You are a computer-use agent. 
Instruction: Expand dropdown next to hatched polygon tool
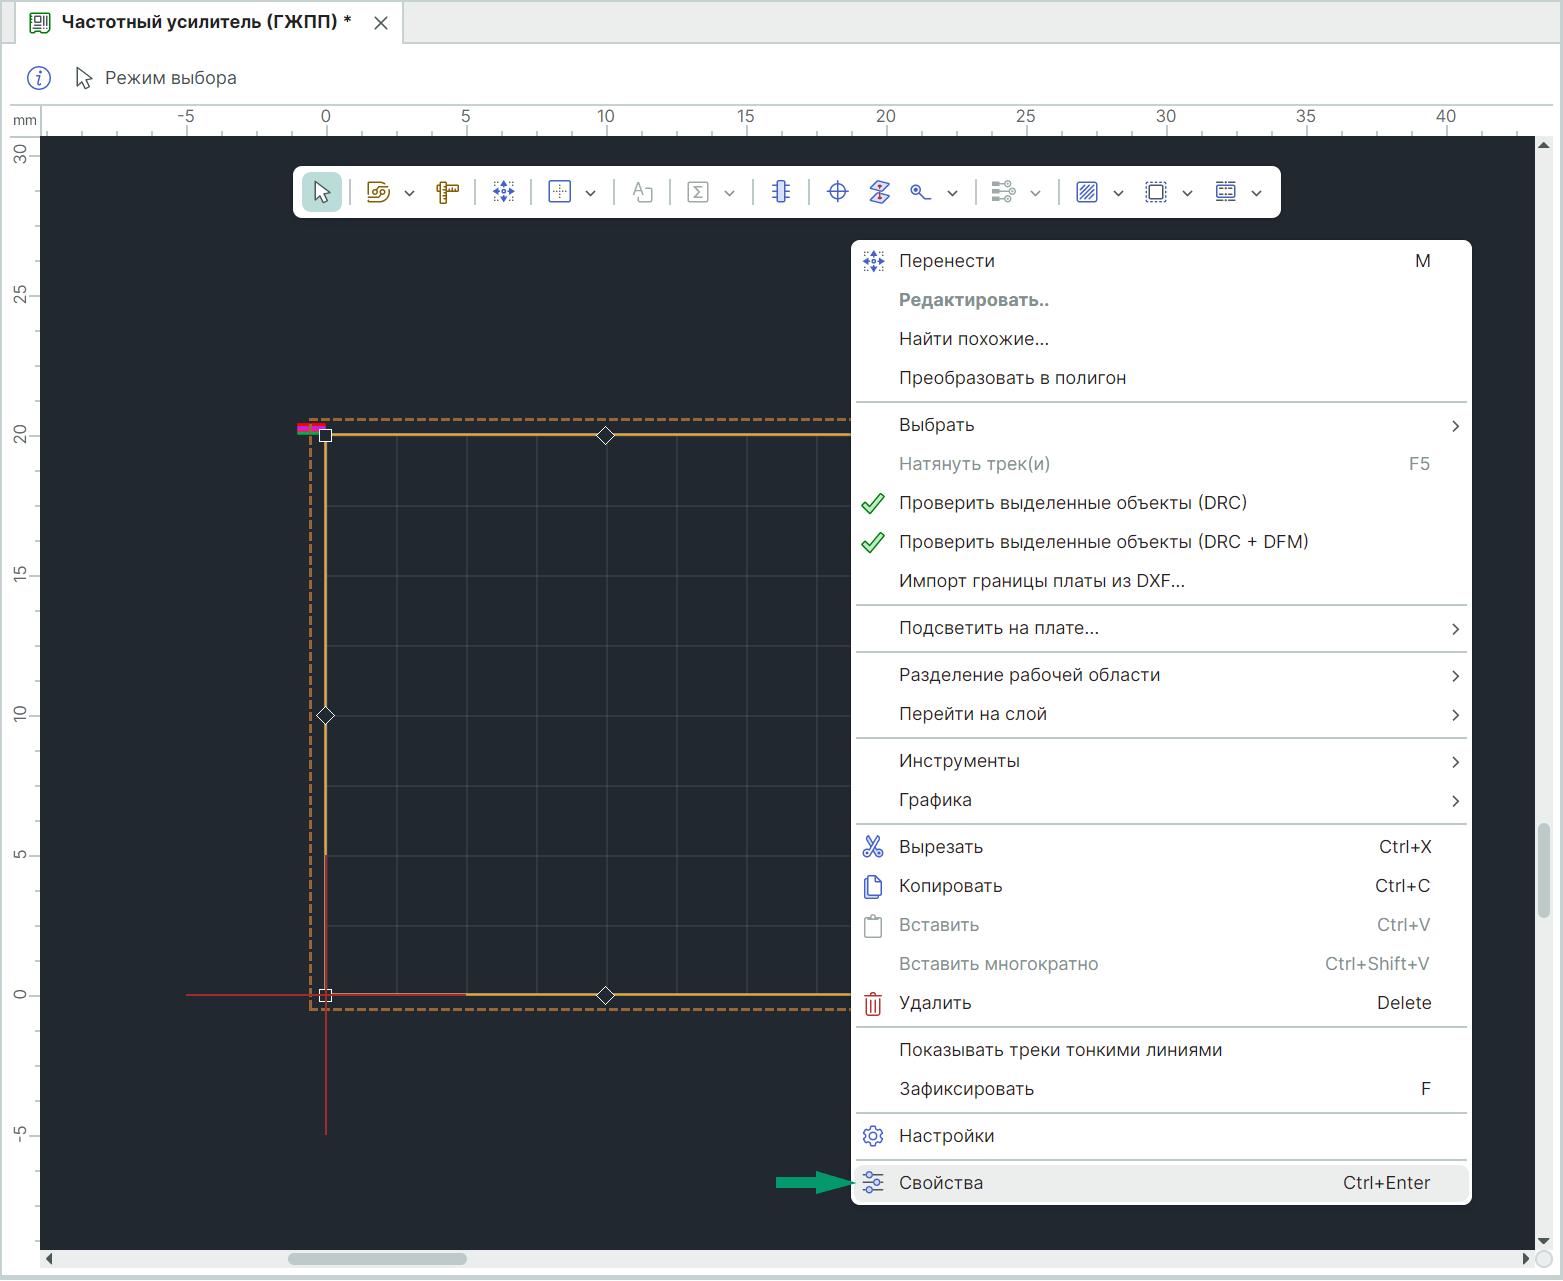[x=1118, y=193]
